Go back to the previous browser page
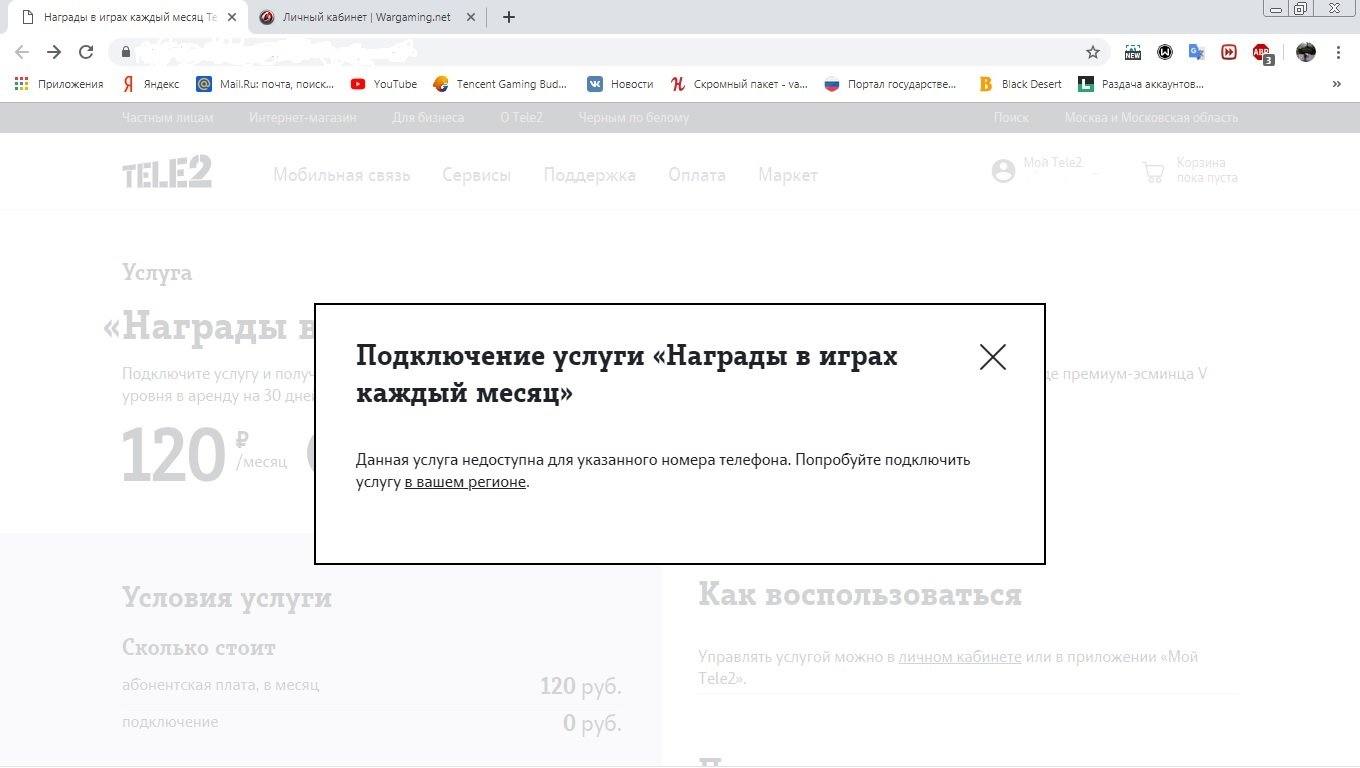Image resolution: width=1360 pixels, height=768 pixels. pyautogui.click(x=22, y=52)
